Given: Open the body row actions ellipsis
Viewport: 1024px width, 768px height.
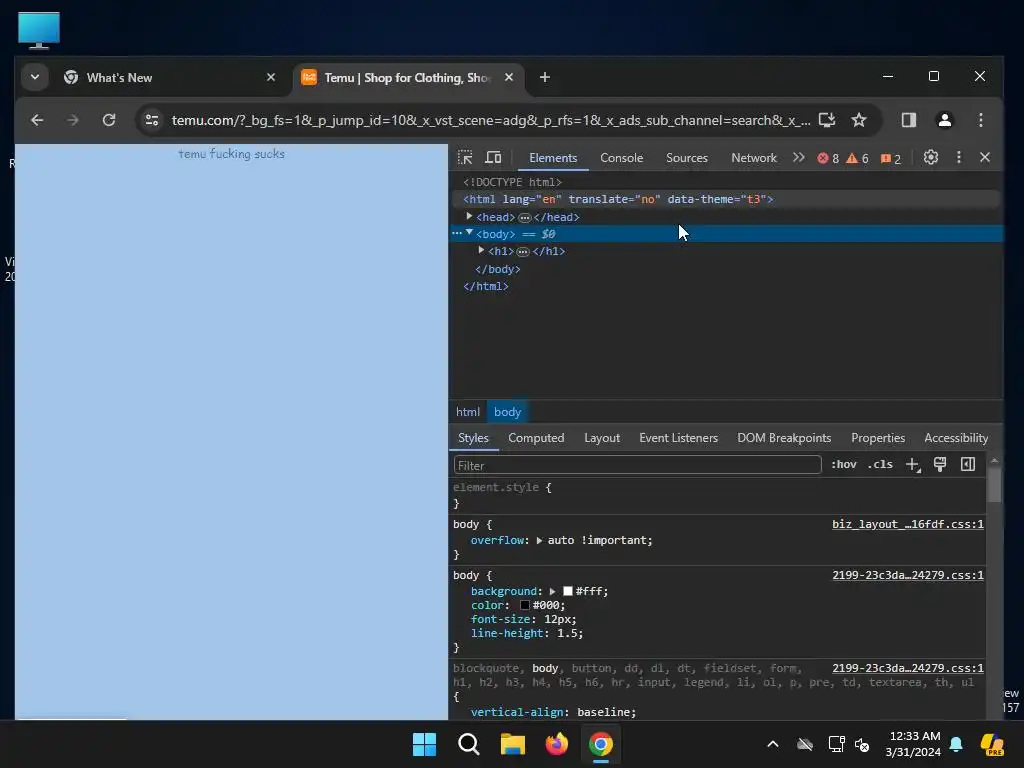Looking at the screenshot, I should [456, 233].
